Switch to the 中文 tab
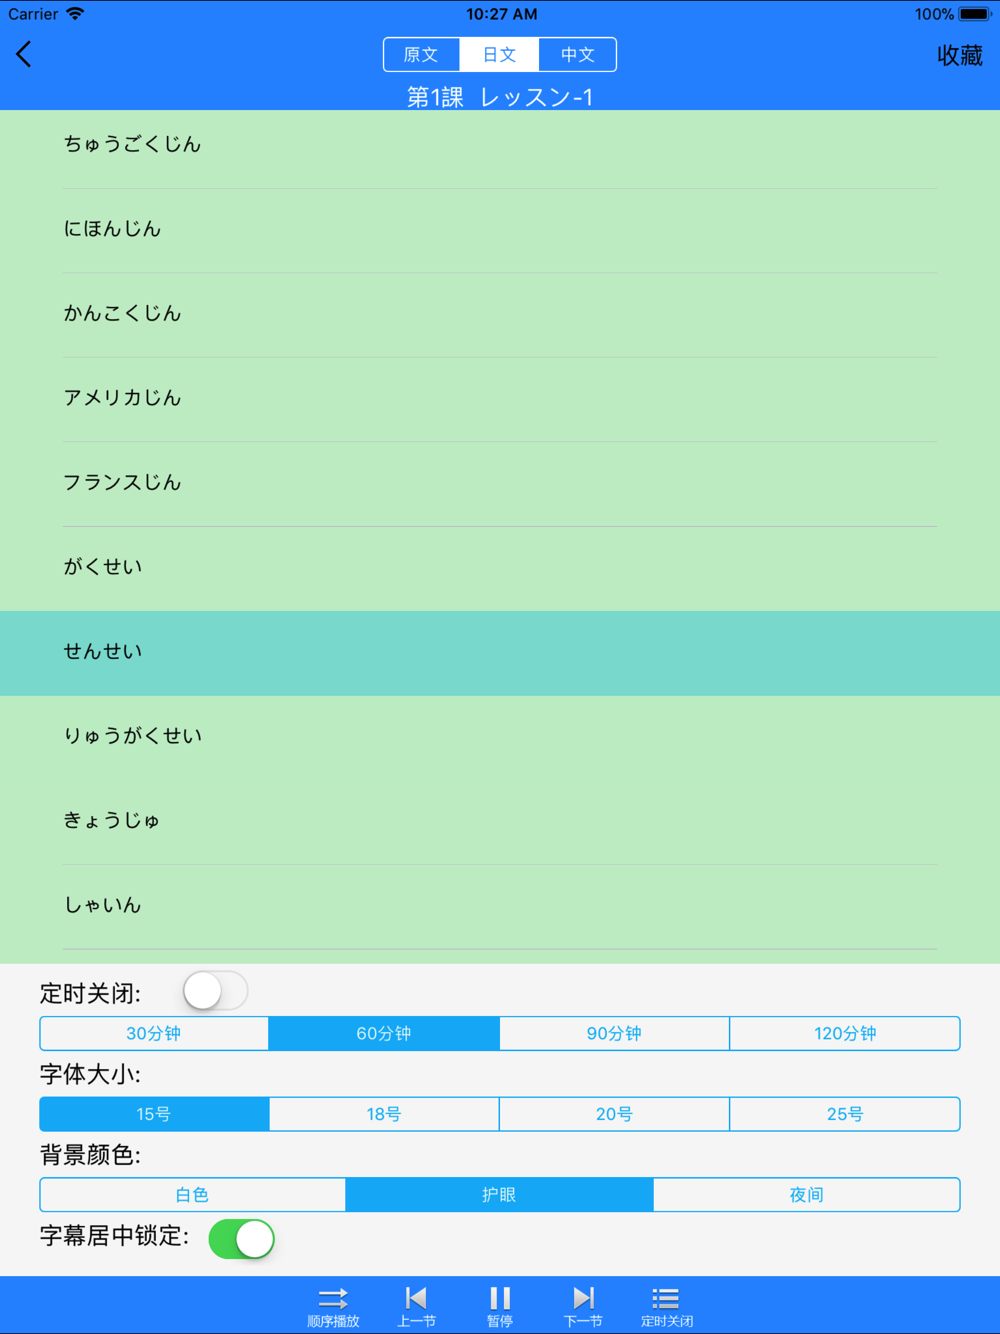The image size is (1000, 1334). point(577,55)
